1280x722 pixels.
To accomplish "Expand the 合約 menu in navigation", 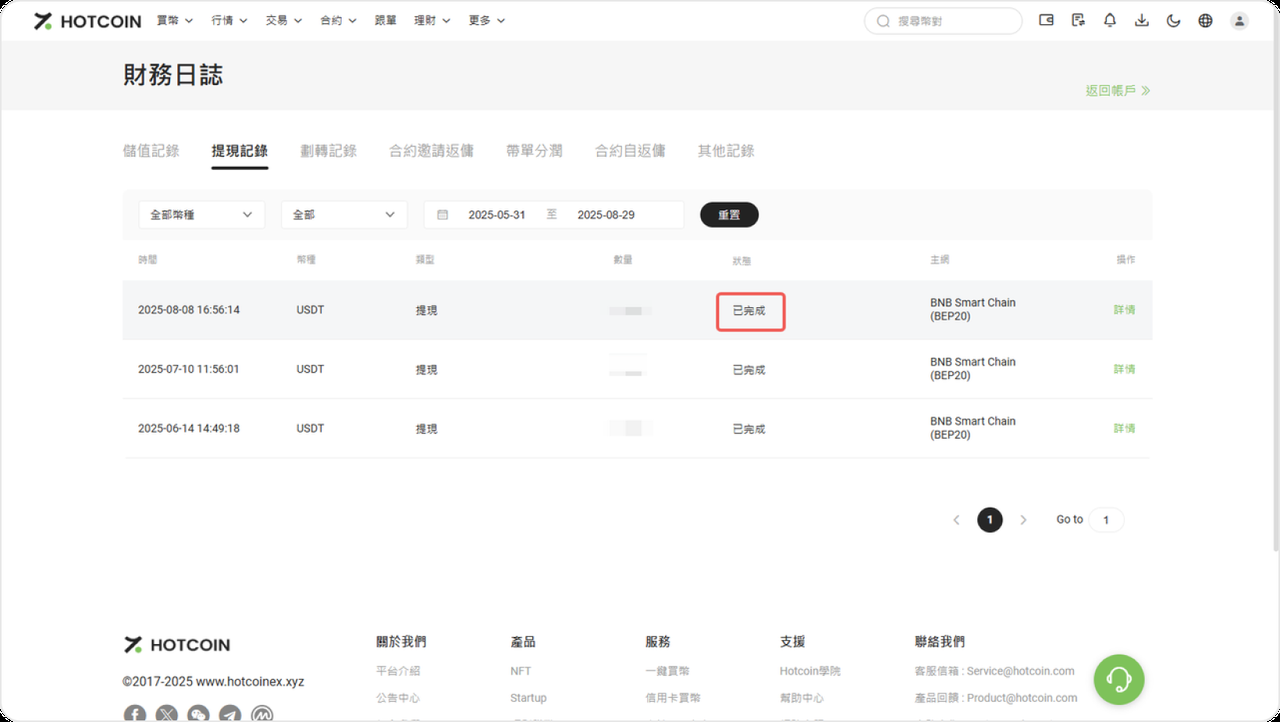I will (x=337, y=20).
